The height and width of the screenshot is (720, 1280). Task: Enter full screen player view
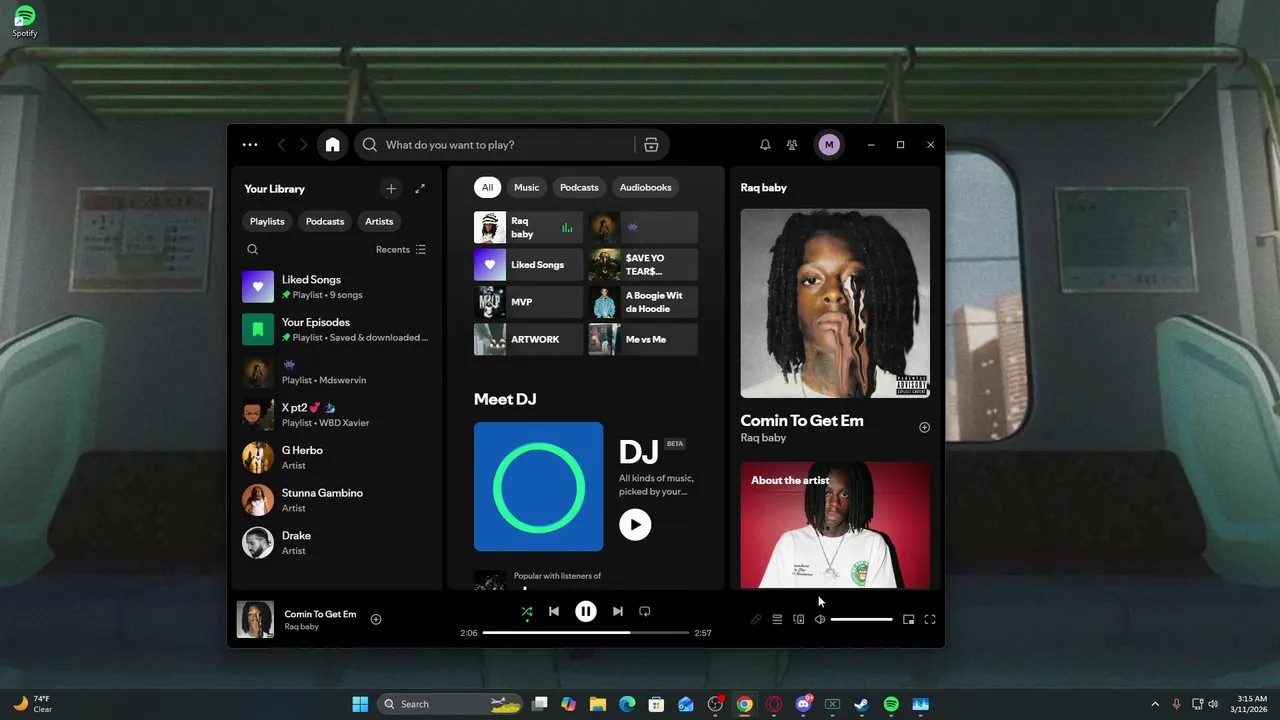pos(930,620)
